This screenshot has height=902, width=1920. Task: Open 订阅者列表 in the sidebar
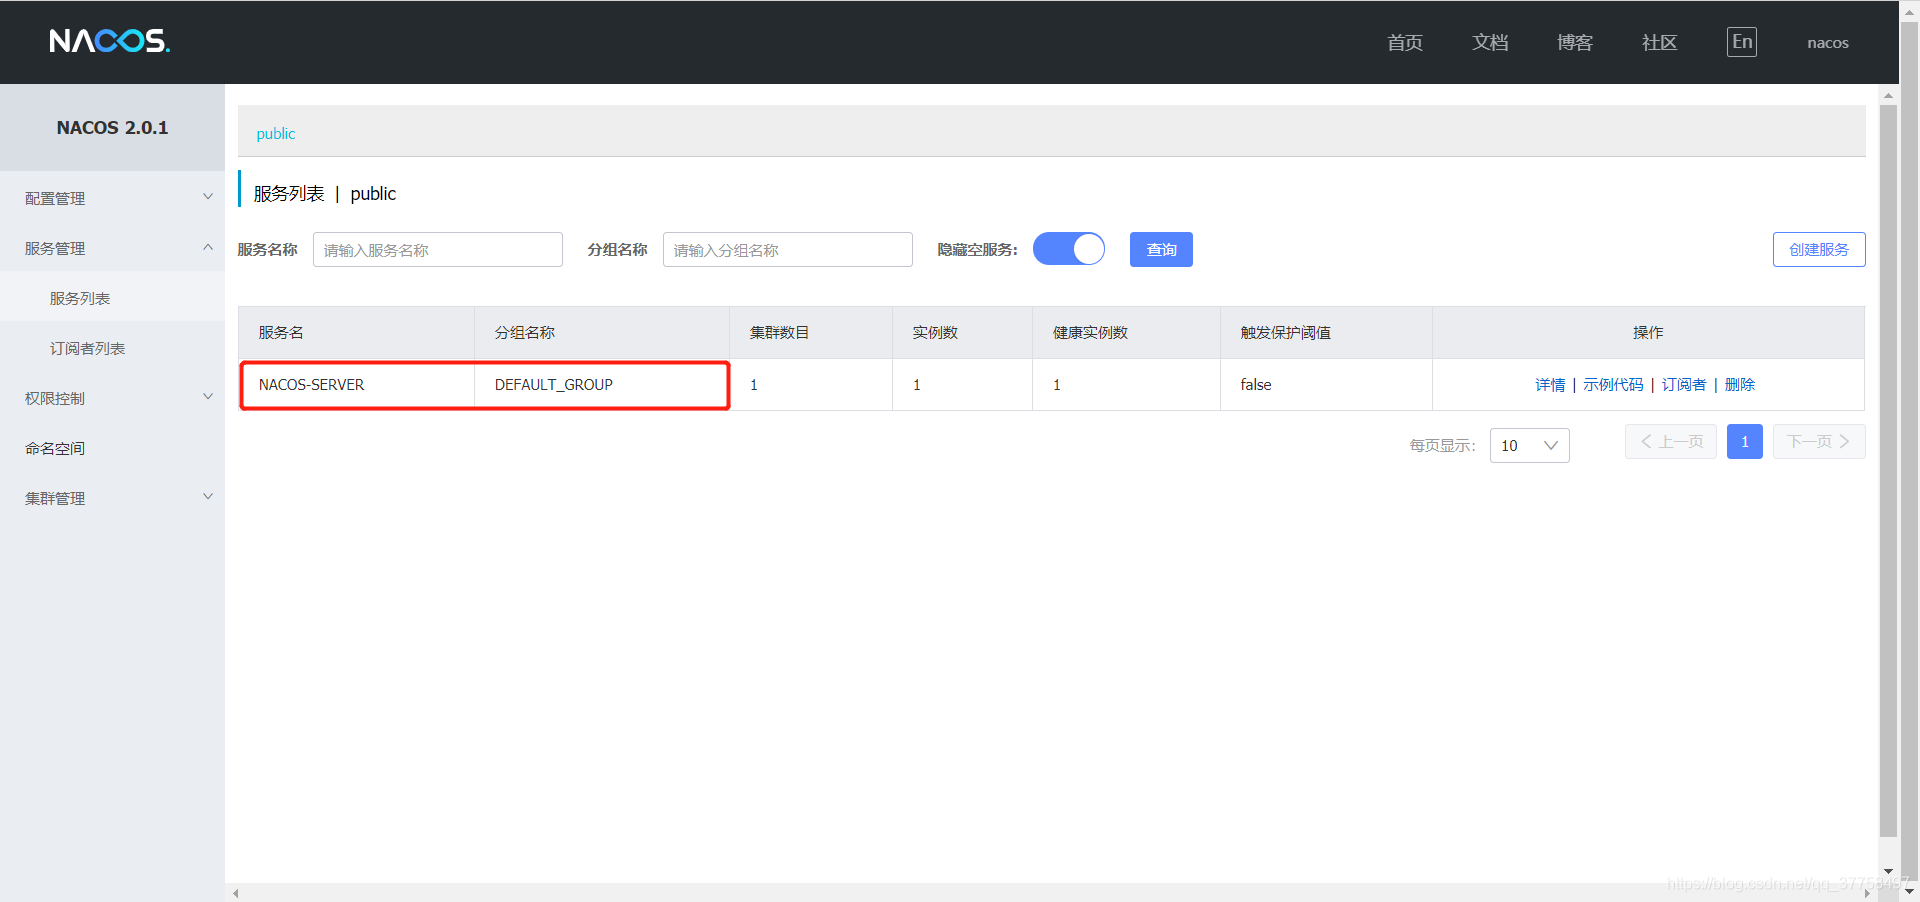112,348
